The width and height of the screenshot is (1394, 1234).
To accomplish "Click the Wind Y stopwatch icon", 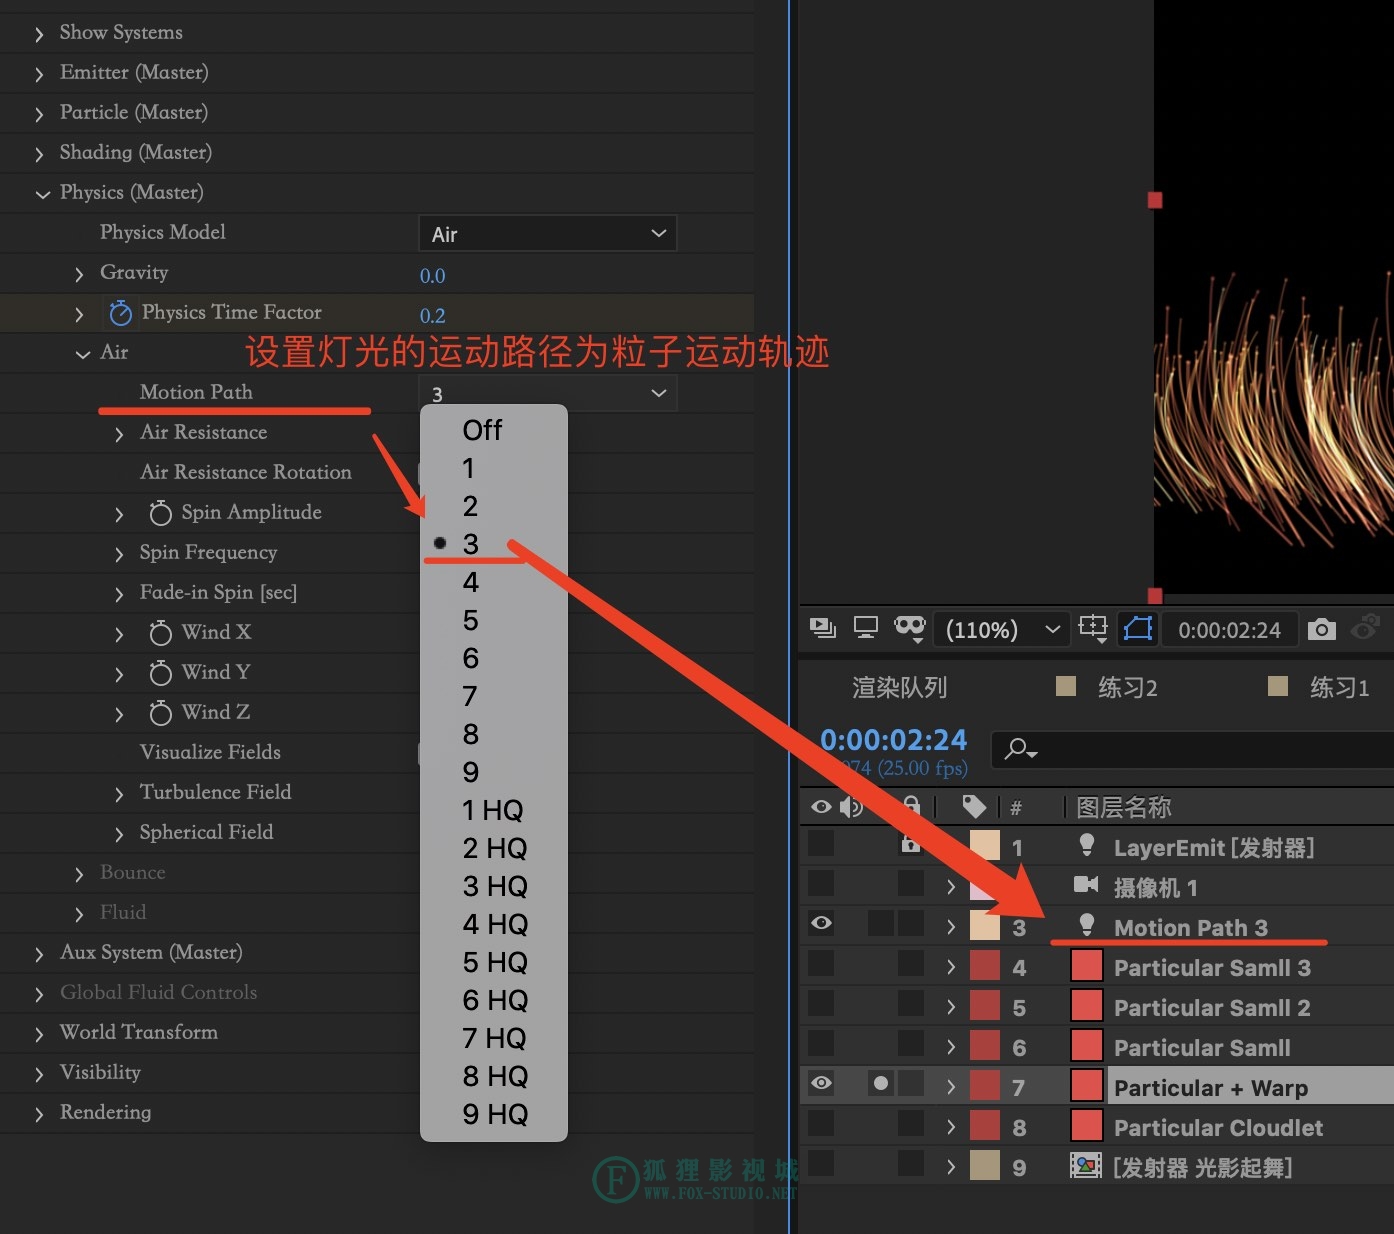I will click(160, 673).
